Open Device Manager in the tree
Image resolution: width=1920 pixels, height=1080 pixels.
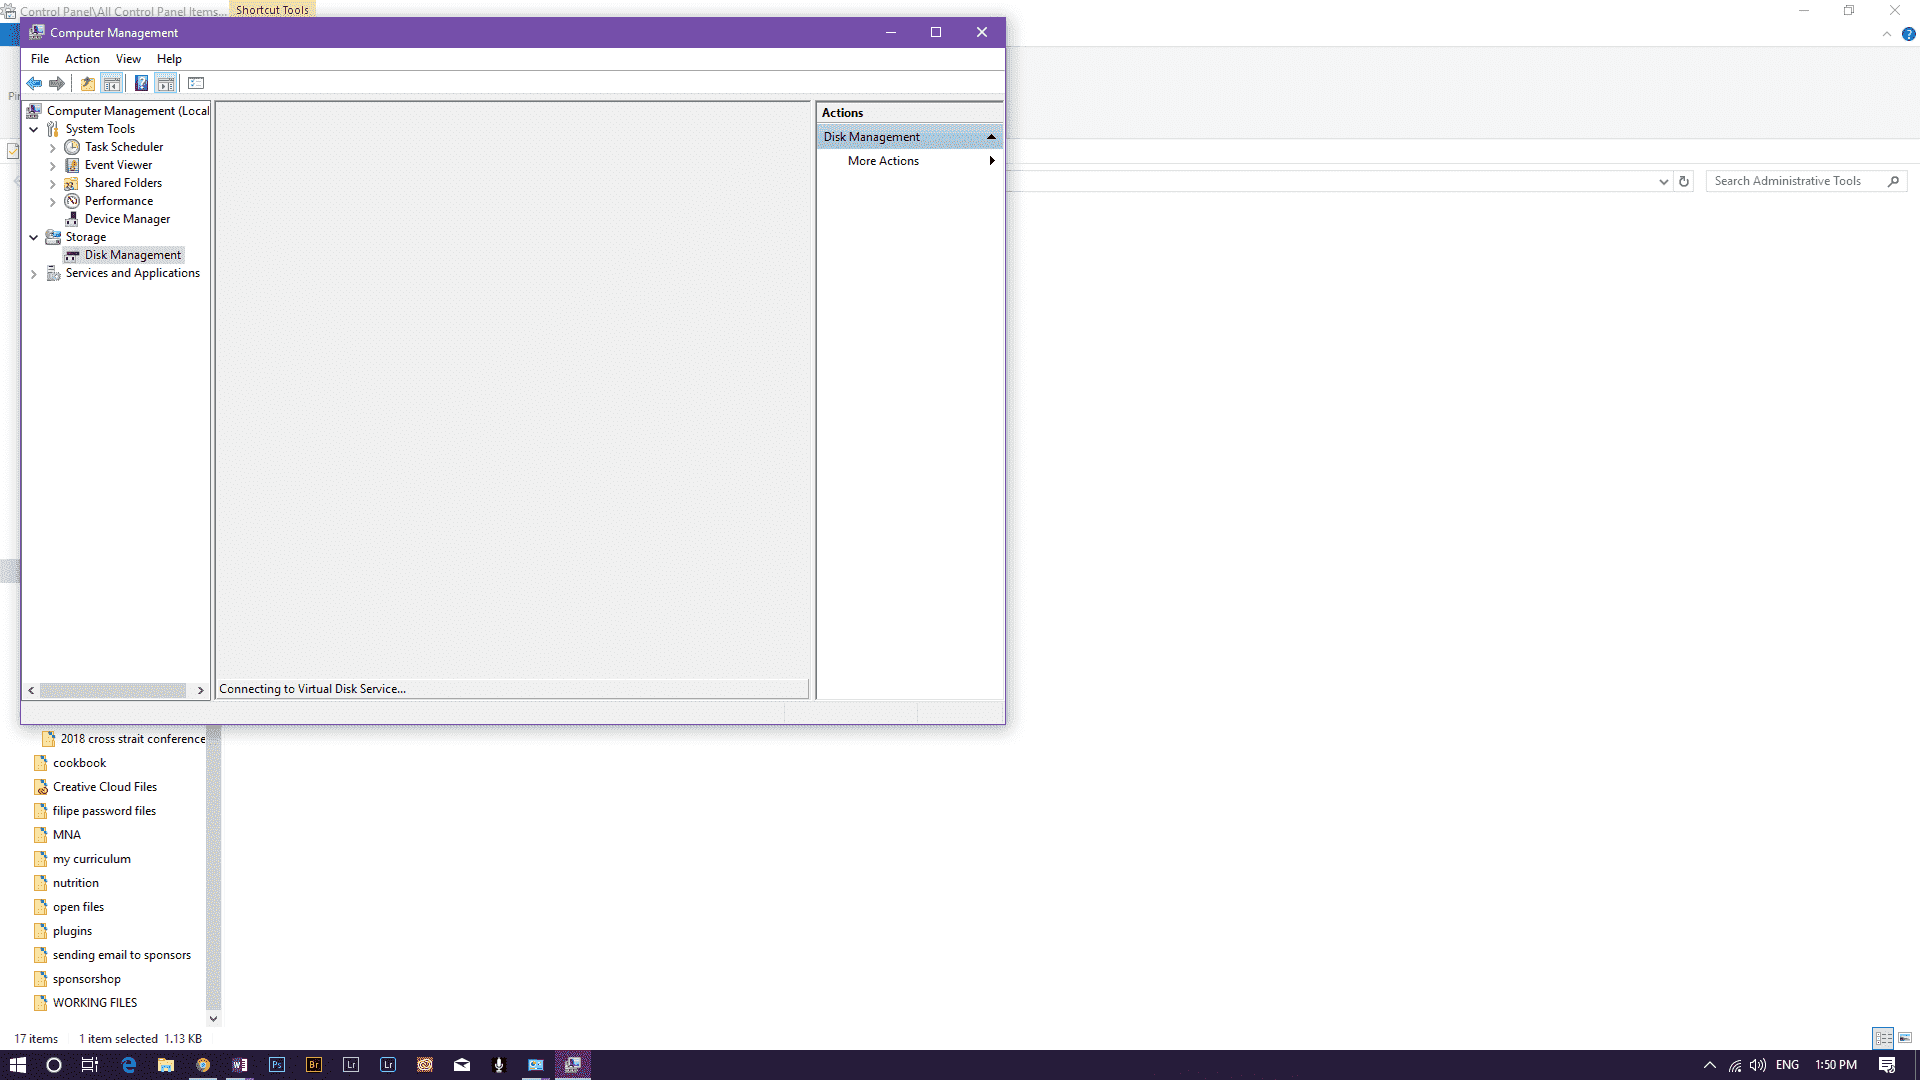[x=127, y=219]
